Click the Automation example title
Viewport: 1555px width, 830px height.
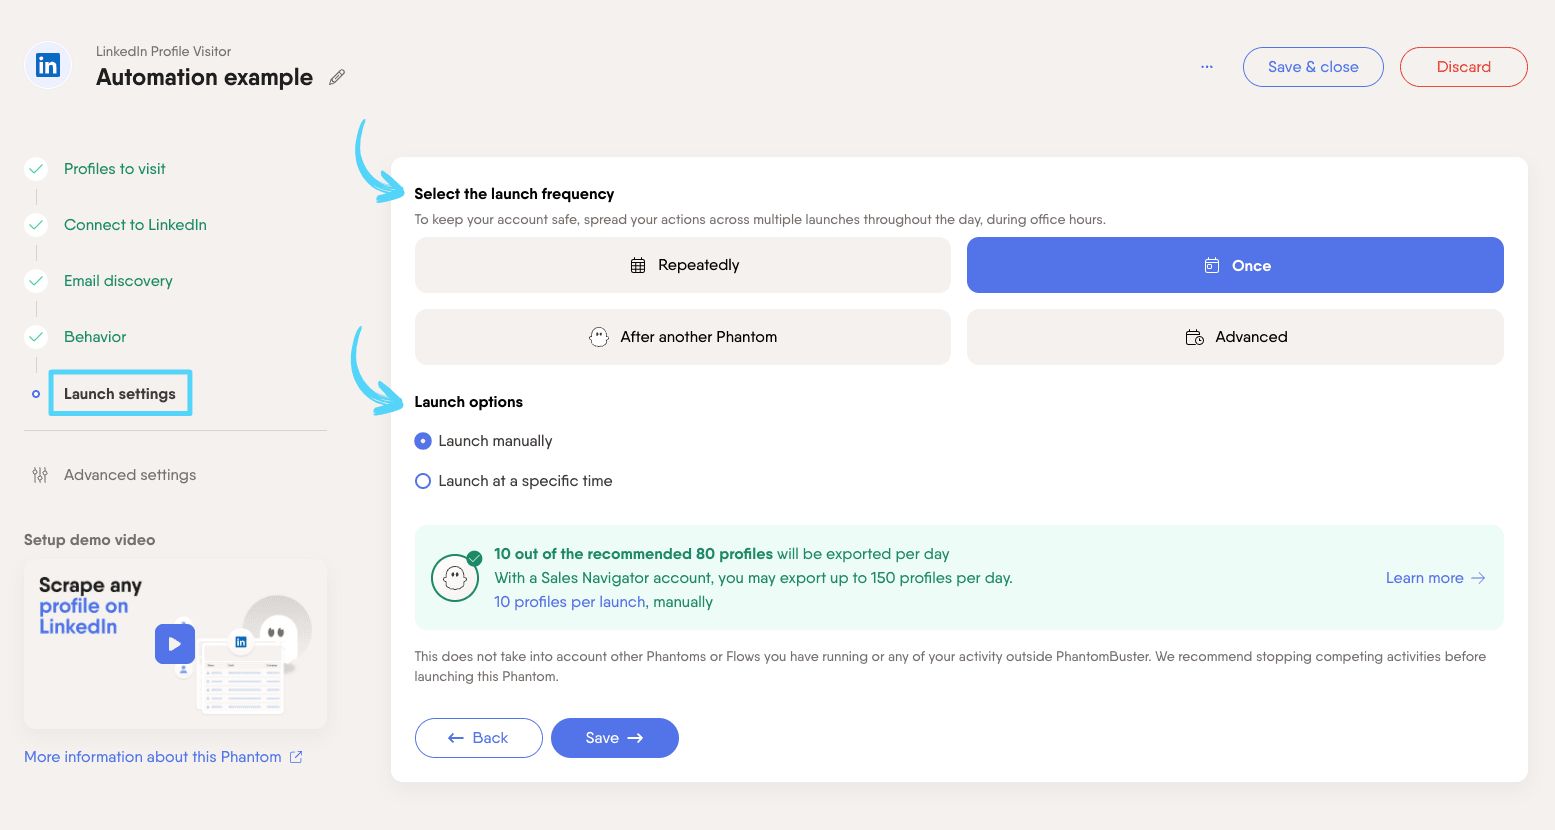pyautogui.click(x=204, y=77)
